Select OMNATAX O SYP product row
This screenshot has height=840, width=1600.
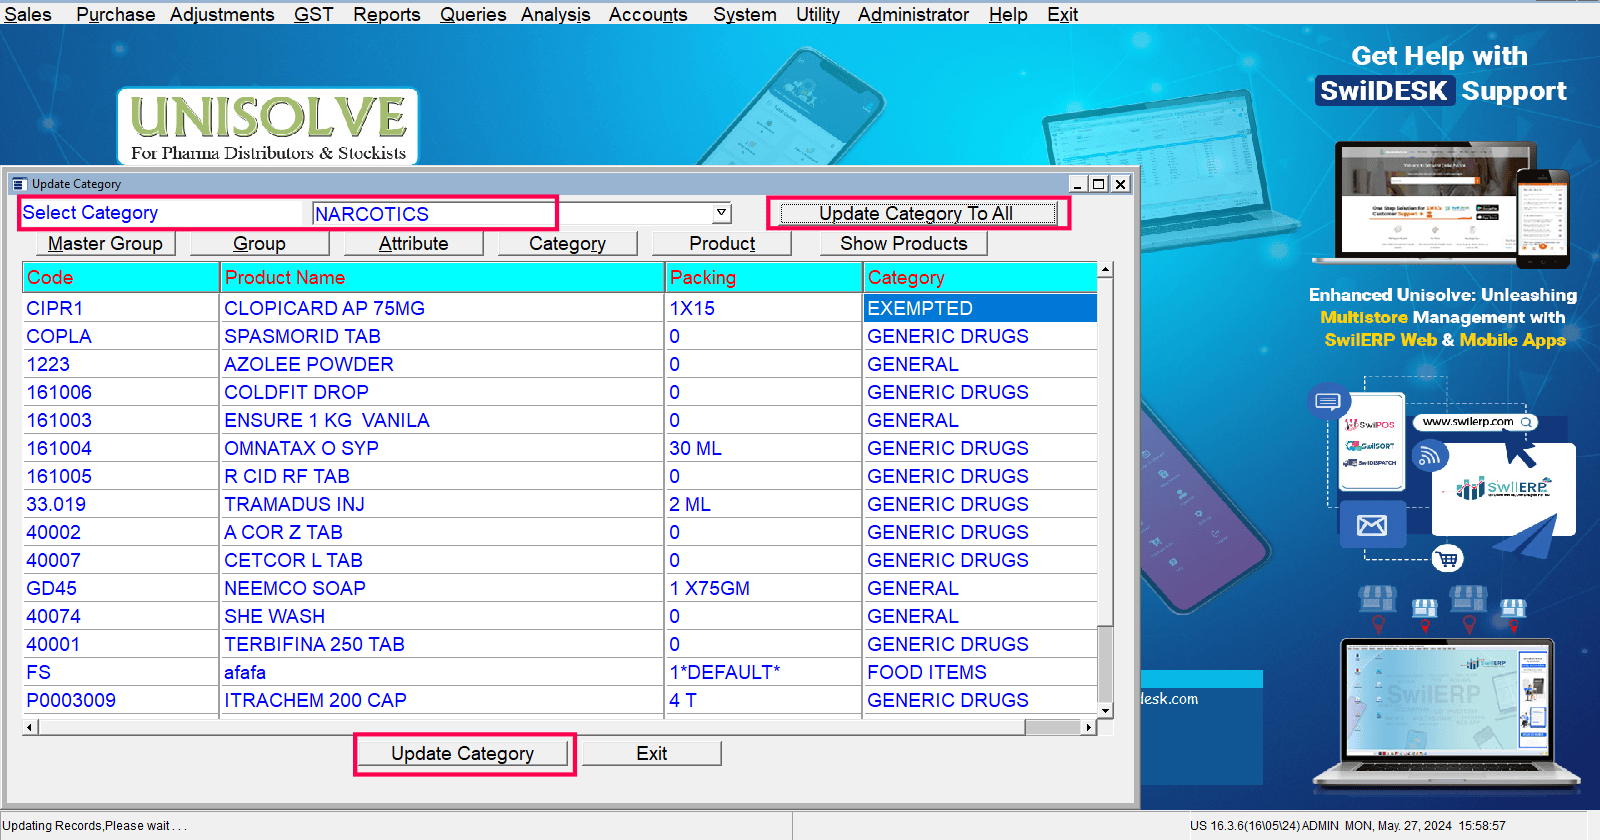pos(443,448)
